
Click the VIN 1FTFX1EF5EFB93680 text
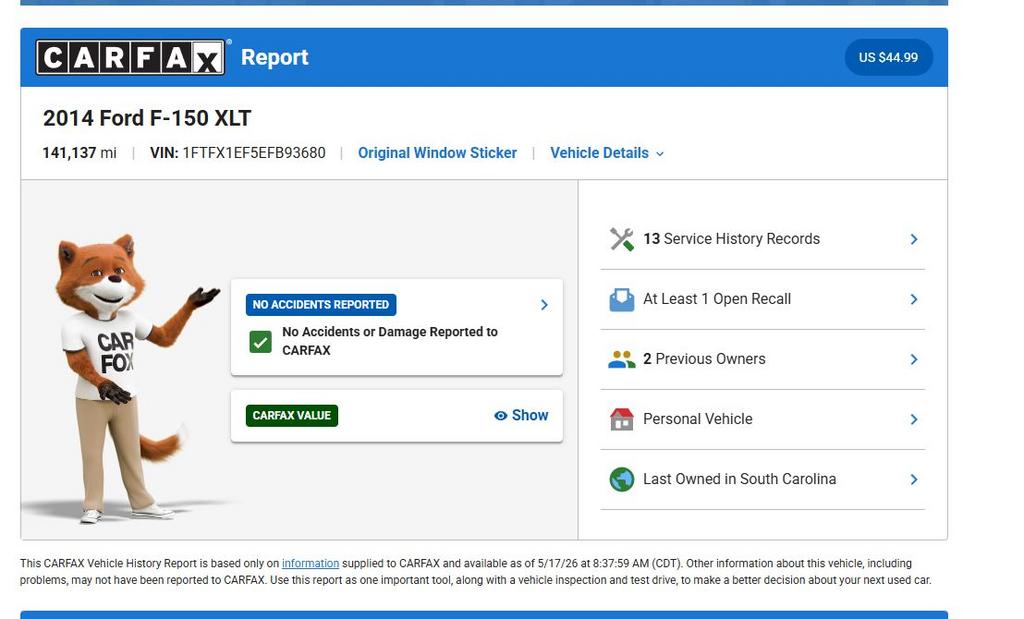pos(238,153)
